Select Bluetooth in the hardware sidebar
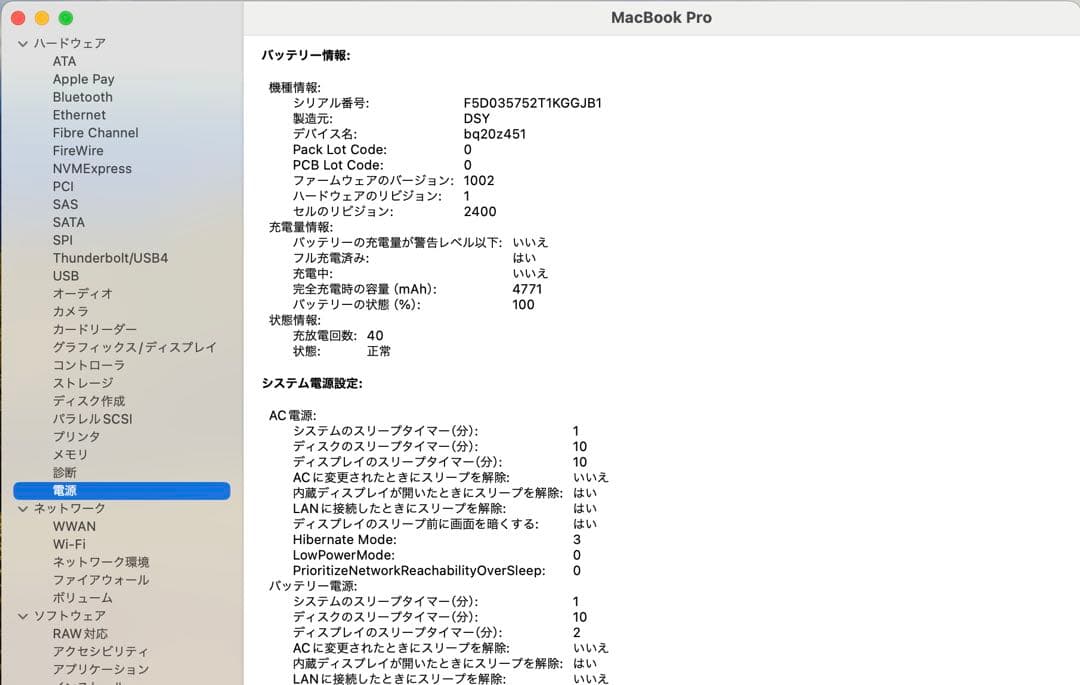The image size is (1080, 685). 82,97
